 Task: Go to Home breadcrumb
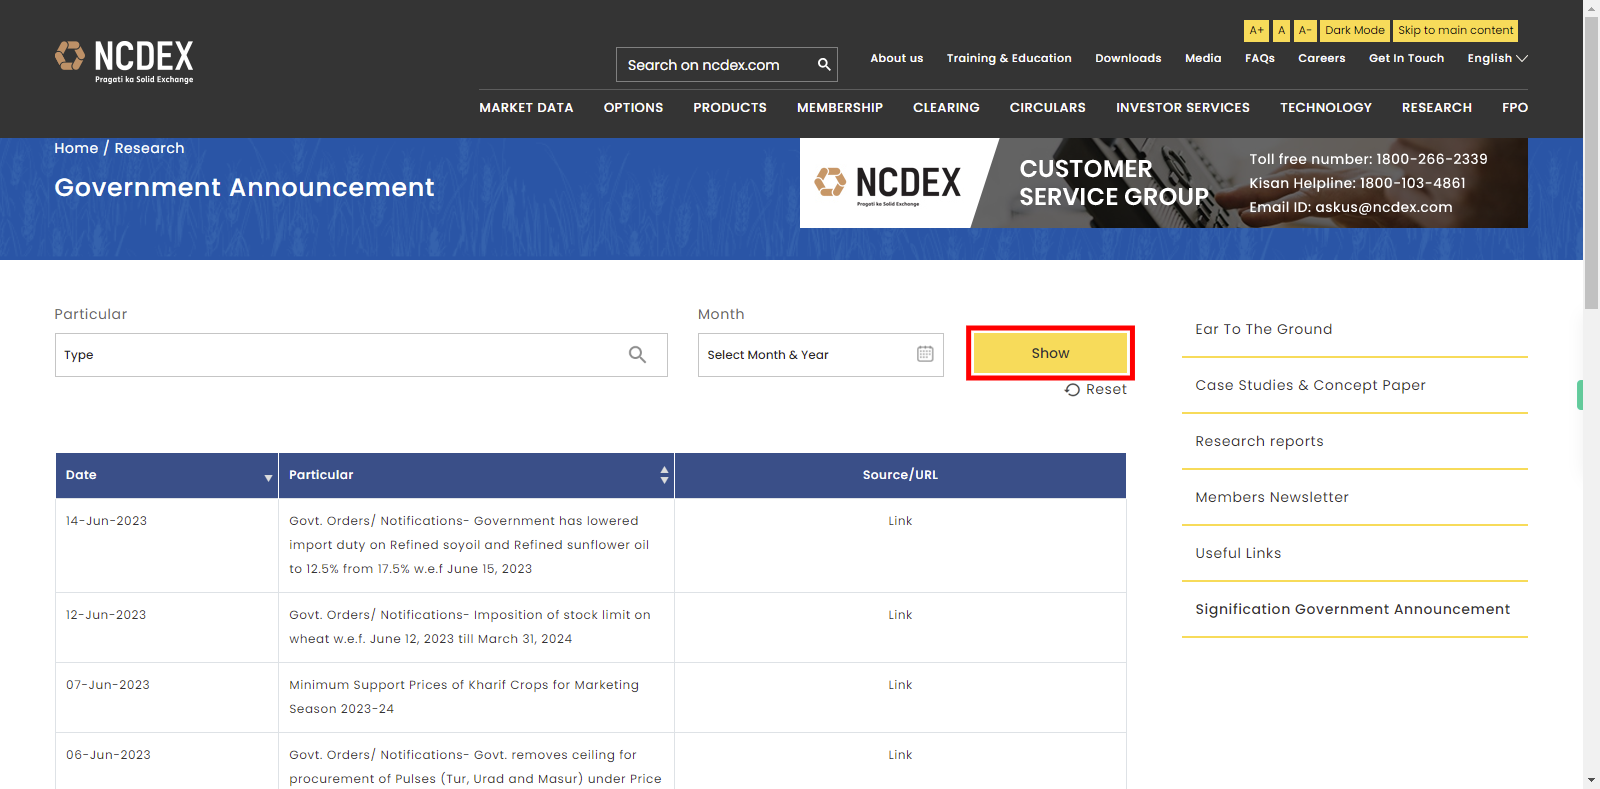click(x=76, y=148)
